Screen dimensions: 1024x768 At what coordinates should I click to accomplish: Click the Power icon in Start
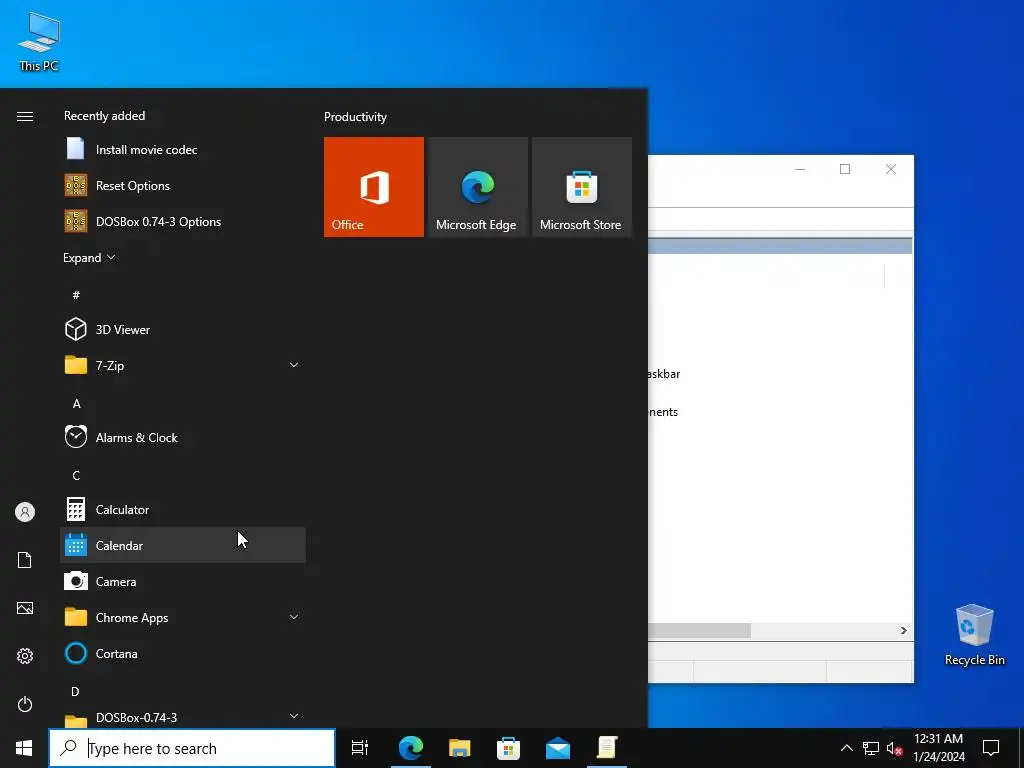pos(25,704)
